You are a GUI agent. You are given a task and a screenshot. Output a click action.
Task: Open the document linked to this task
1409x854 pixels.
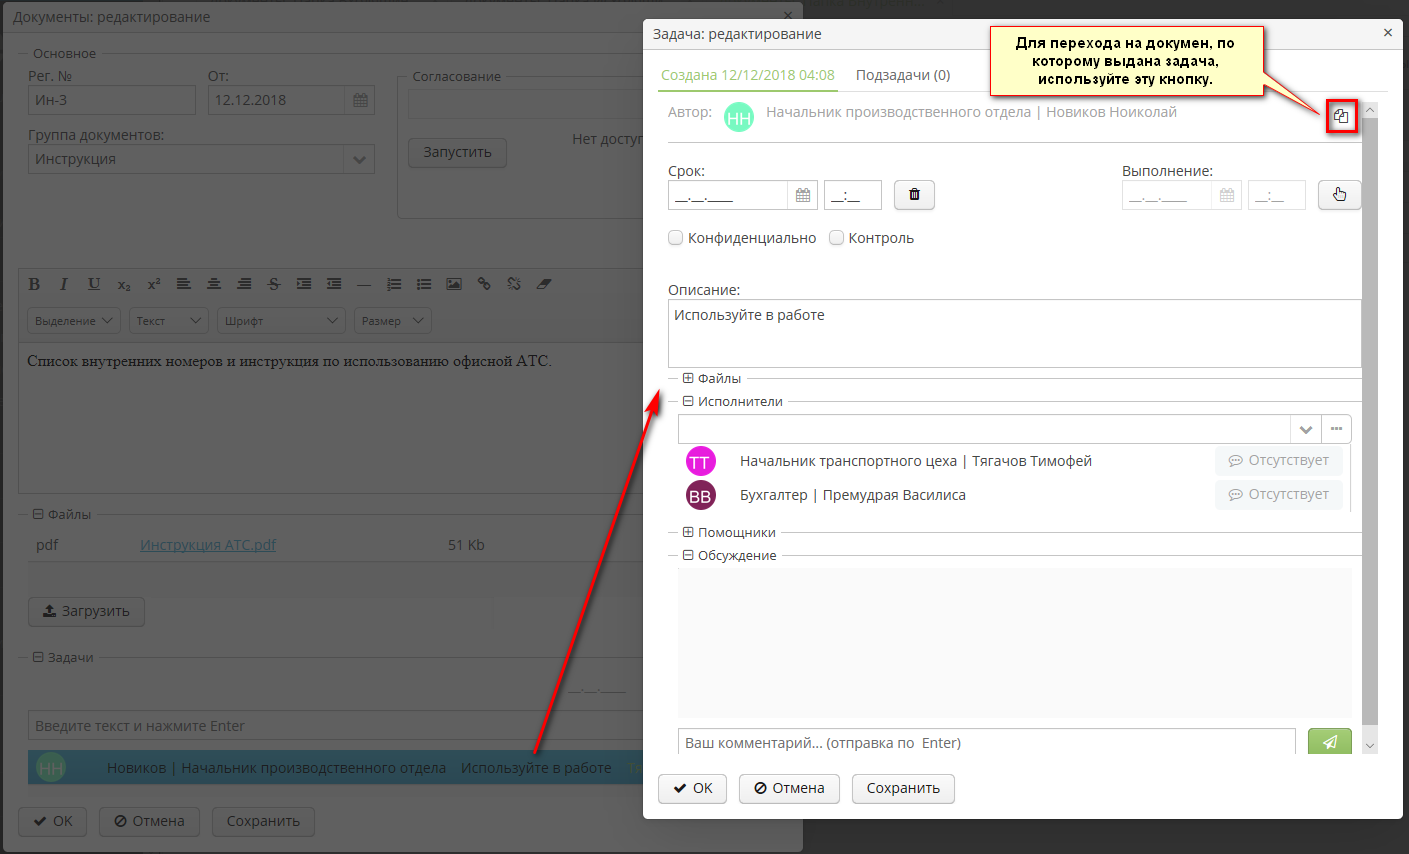coord(1341,117)
